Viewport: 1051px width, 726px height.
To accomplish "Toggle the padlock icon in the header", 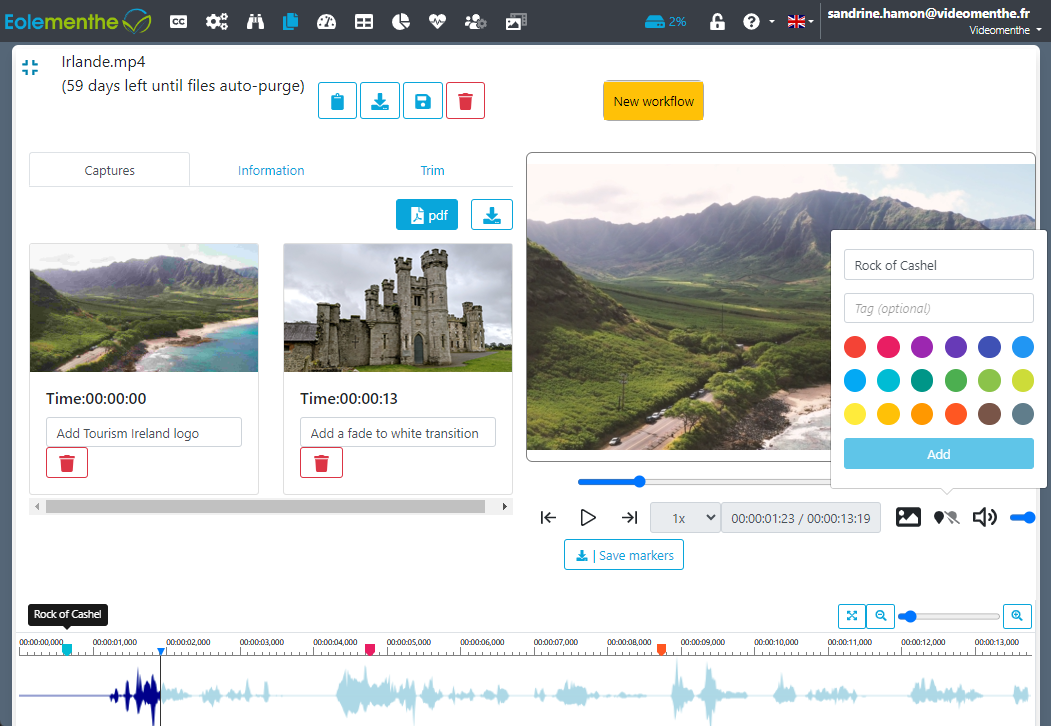I will [x=717, y=21].
